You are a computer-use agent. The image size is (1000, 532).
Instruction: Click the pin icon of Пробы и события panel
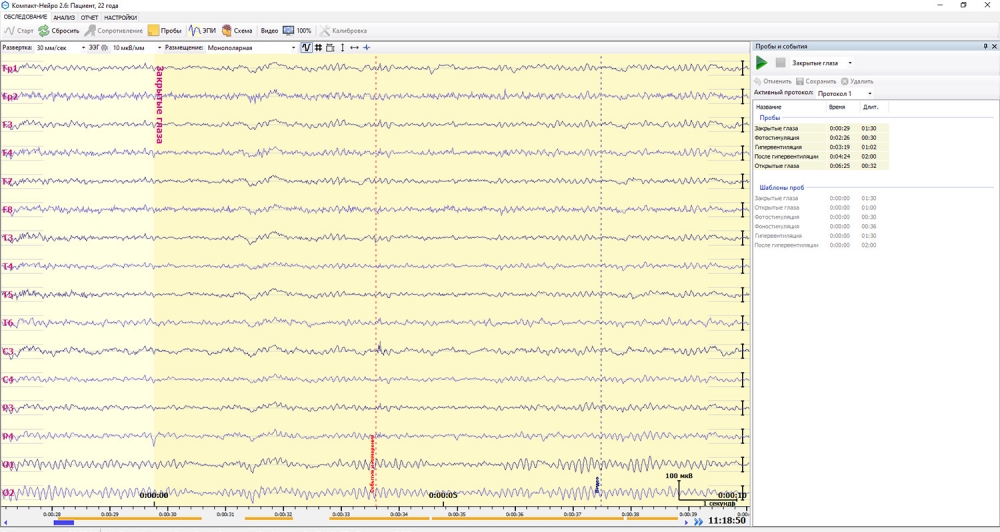[985, 47]
